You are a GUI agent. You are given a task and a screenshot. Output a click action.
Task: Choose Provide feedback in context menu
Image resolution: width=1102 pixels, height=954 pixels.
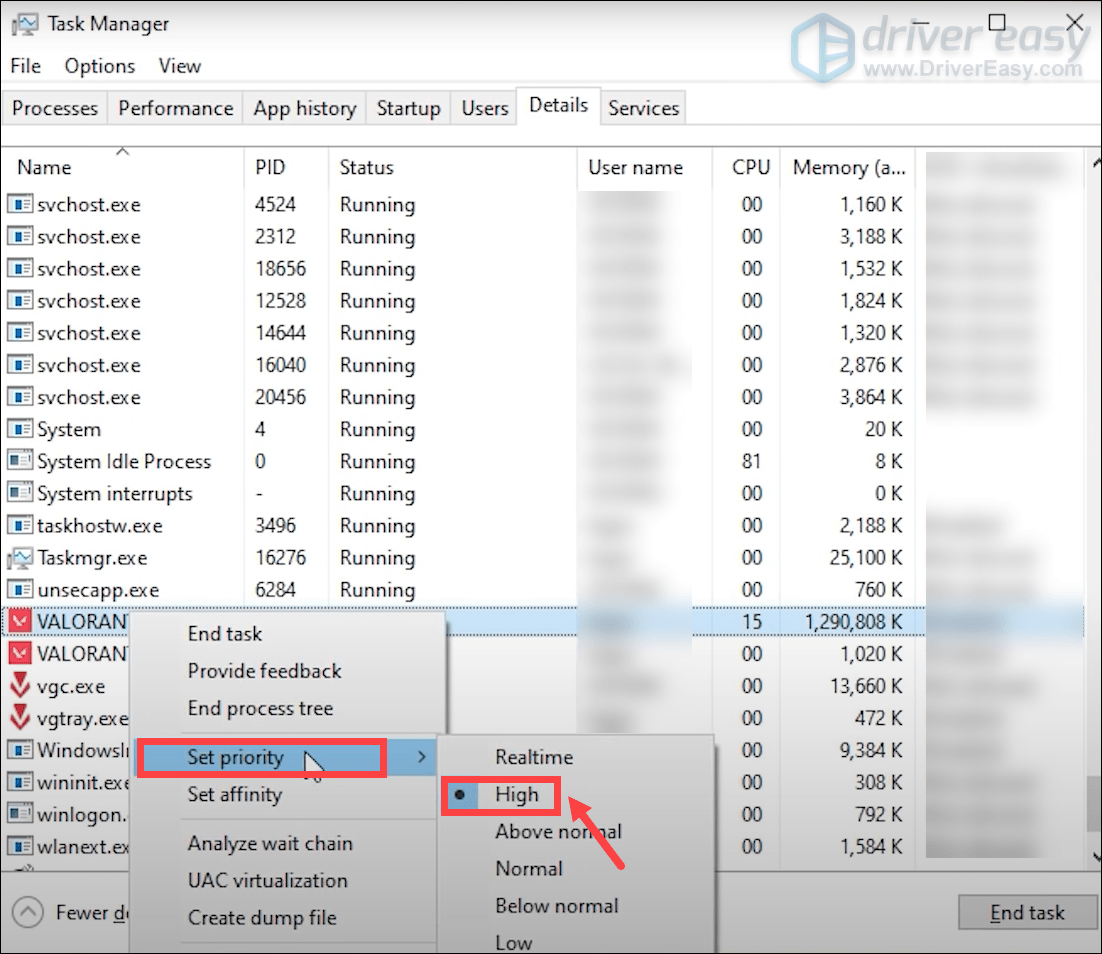[x=264, y=671]
